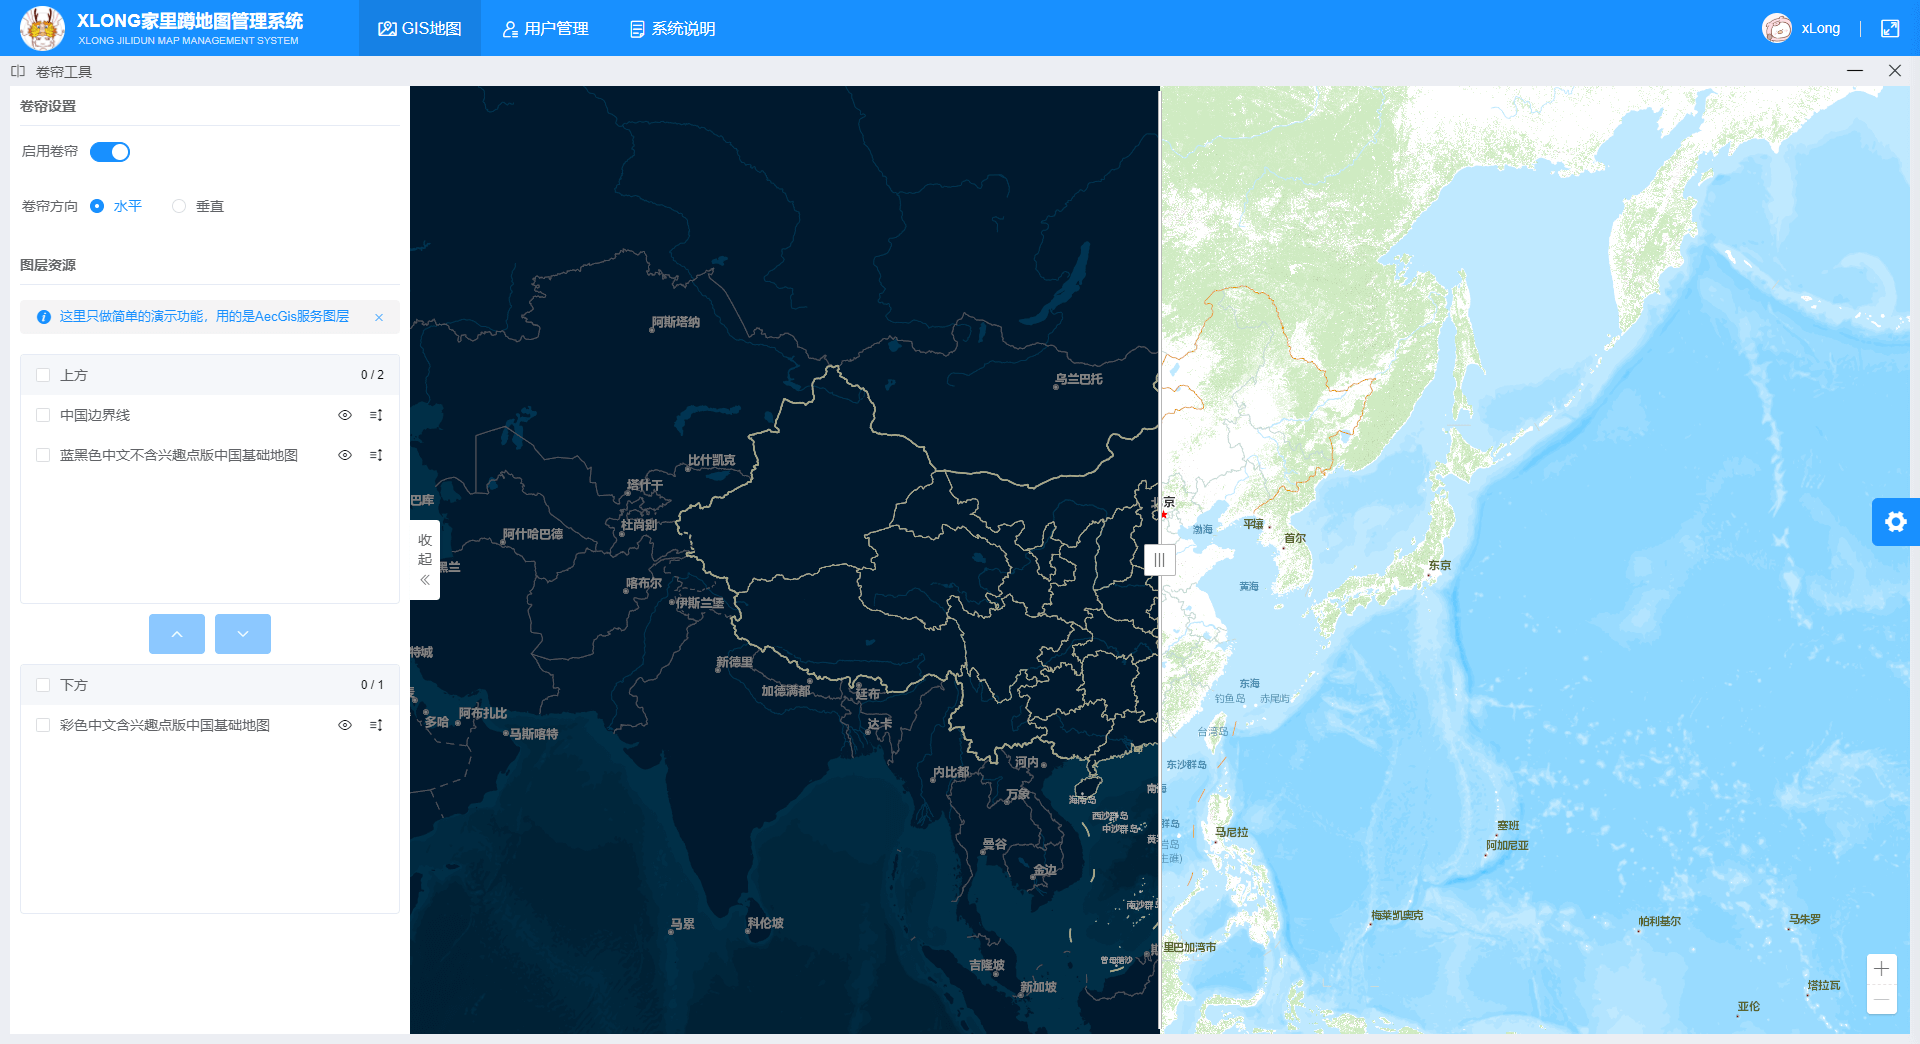The height and width of the screenshot is (1044, 1920).
Task: Click the 卷帘工具 panel icon
Action: [x=18, y=71]
